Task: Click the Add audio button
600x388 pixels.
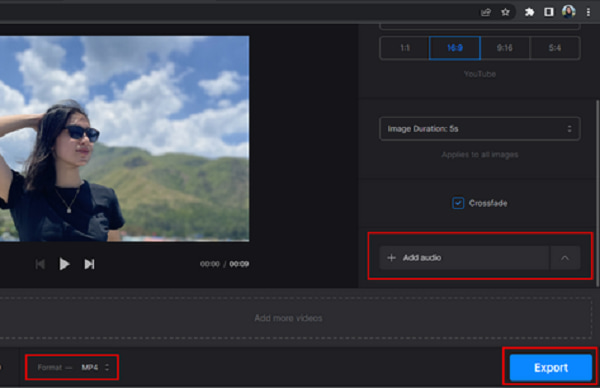Action: pyautogui.click(x=464, y=258)
